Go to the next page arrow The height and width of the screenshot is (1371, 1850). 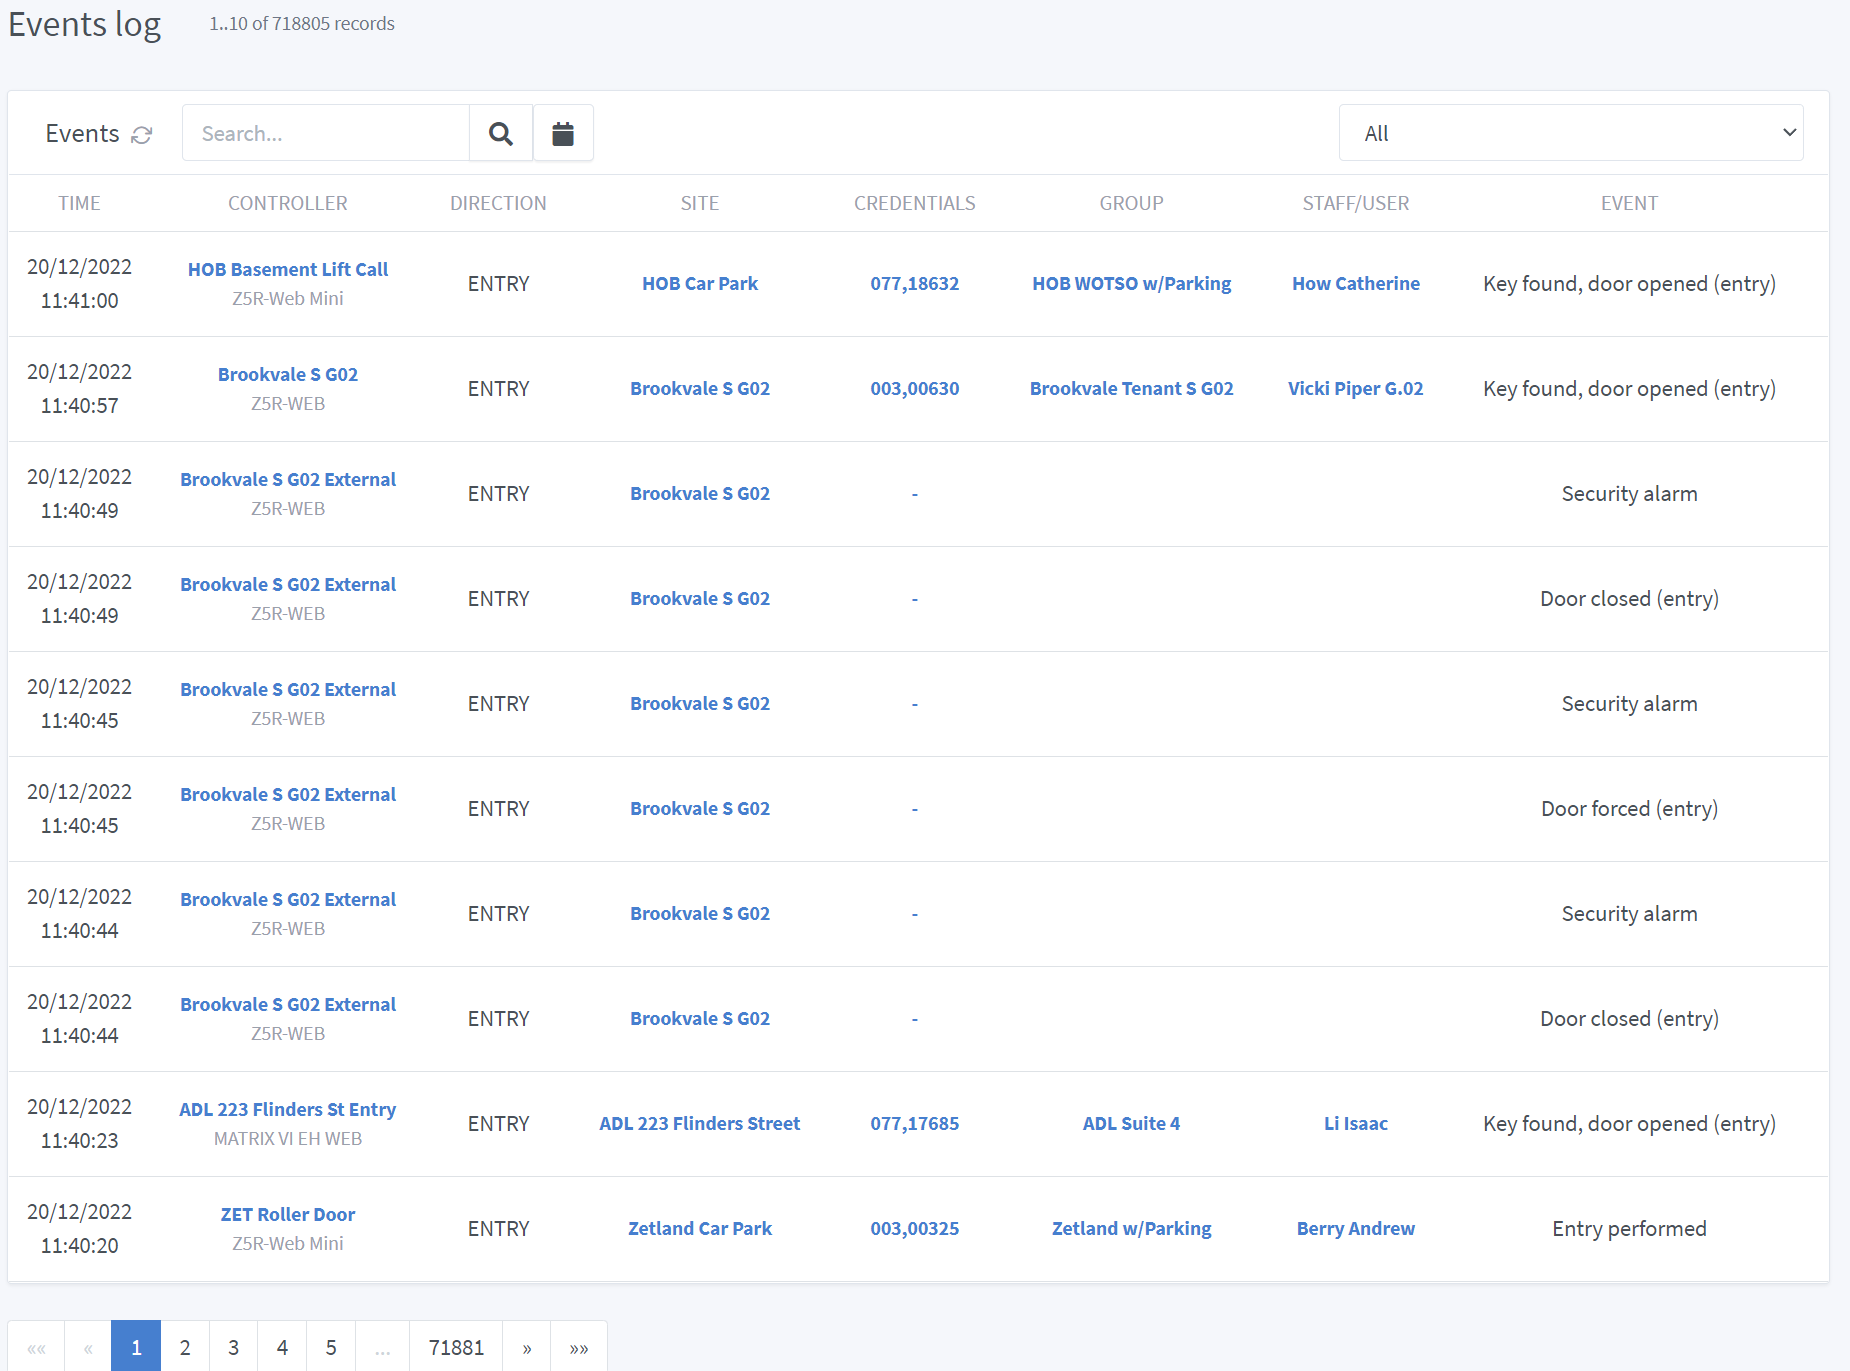pos(527,1347)
